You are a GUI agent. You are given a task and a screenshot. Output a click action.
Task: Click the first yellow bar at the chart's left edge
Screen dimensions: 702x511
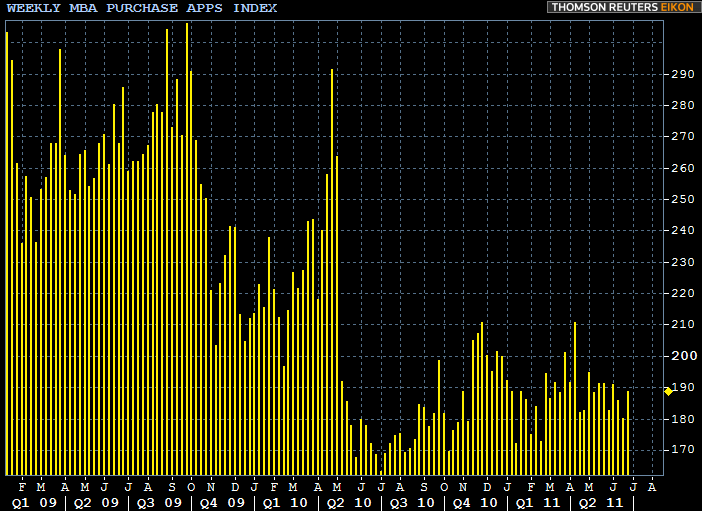(7, 250)
